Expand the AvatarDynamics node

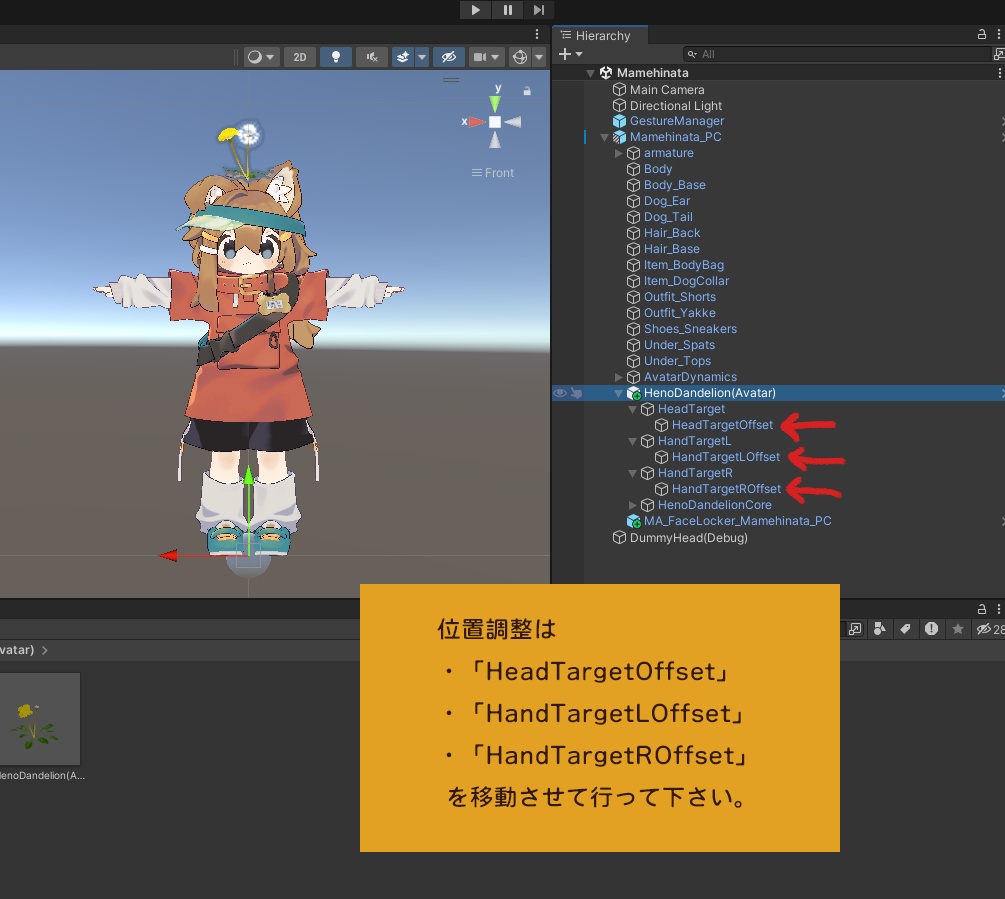(x=619, y=377)
